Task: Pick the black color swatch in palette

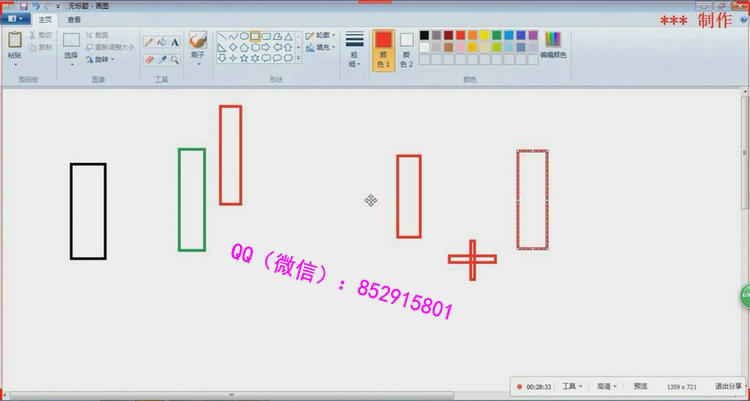Action: pyautogui.click(x=425, y=35)
